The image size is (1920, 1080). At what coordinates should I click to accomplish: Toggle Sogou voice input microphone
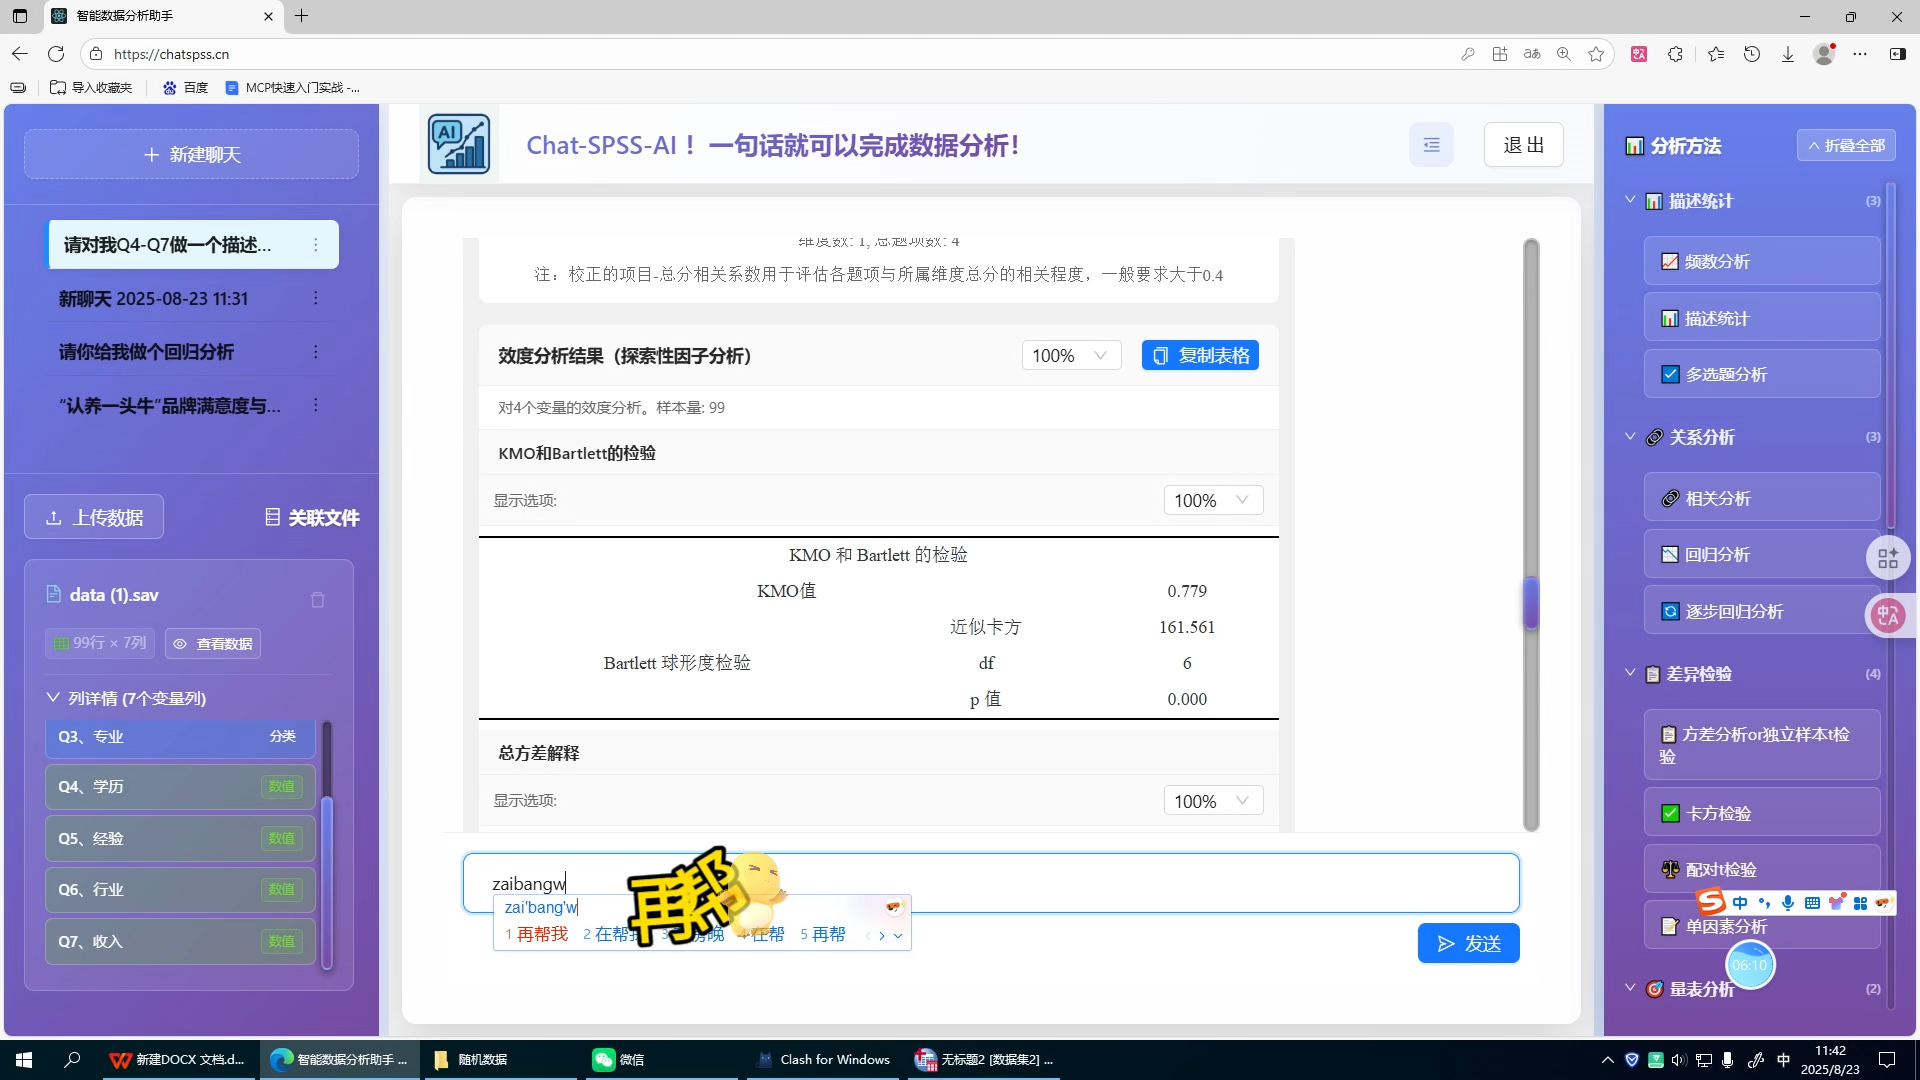click(x=1788, y=903)
